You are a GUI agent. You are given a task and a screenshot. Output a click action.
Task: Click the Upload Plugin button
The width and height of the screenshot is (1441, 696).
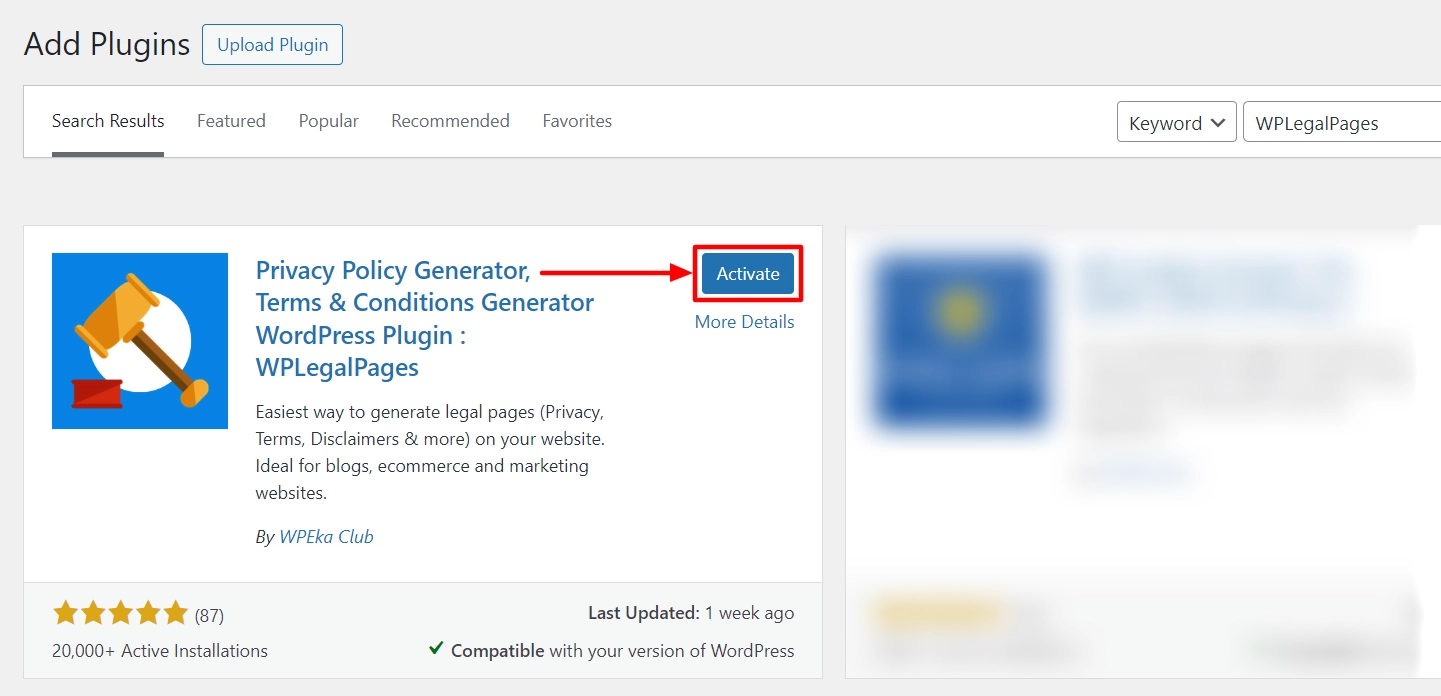point(272,44)
